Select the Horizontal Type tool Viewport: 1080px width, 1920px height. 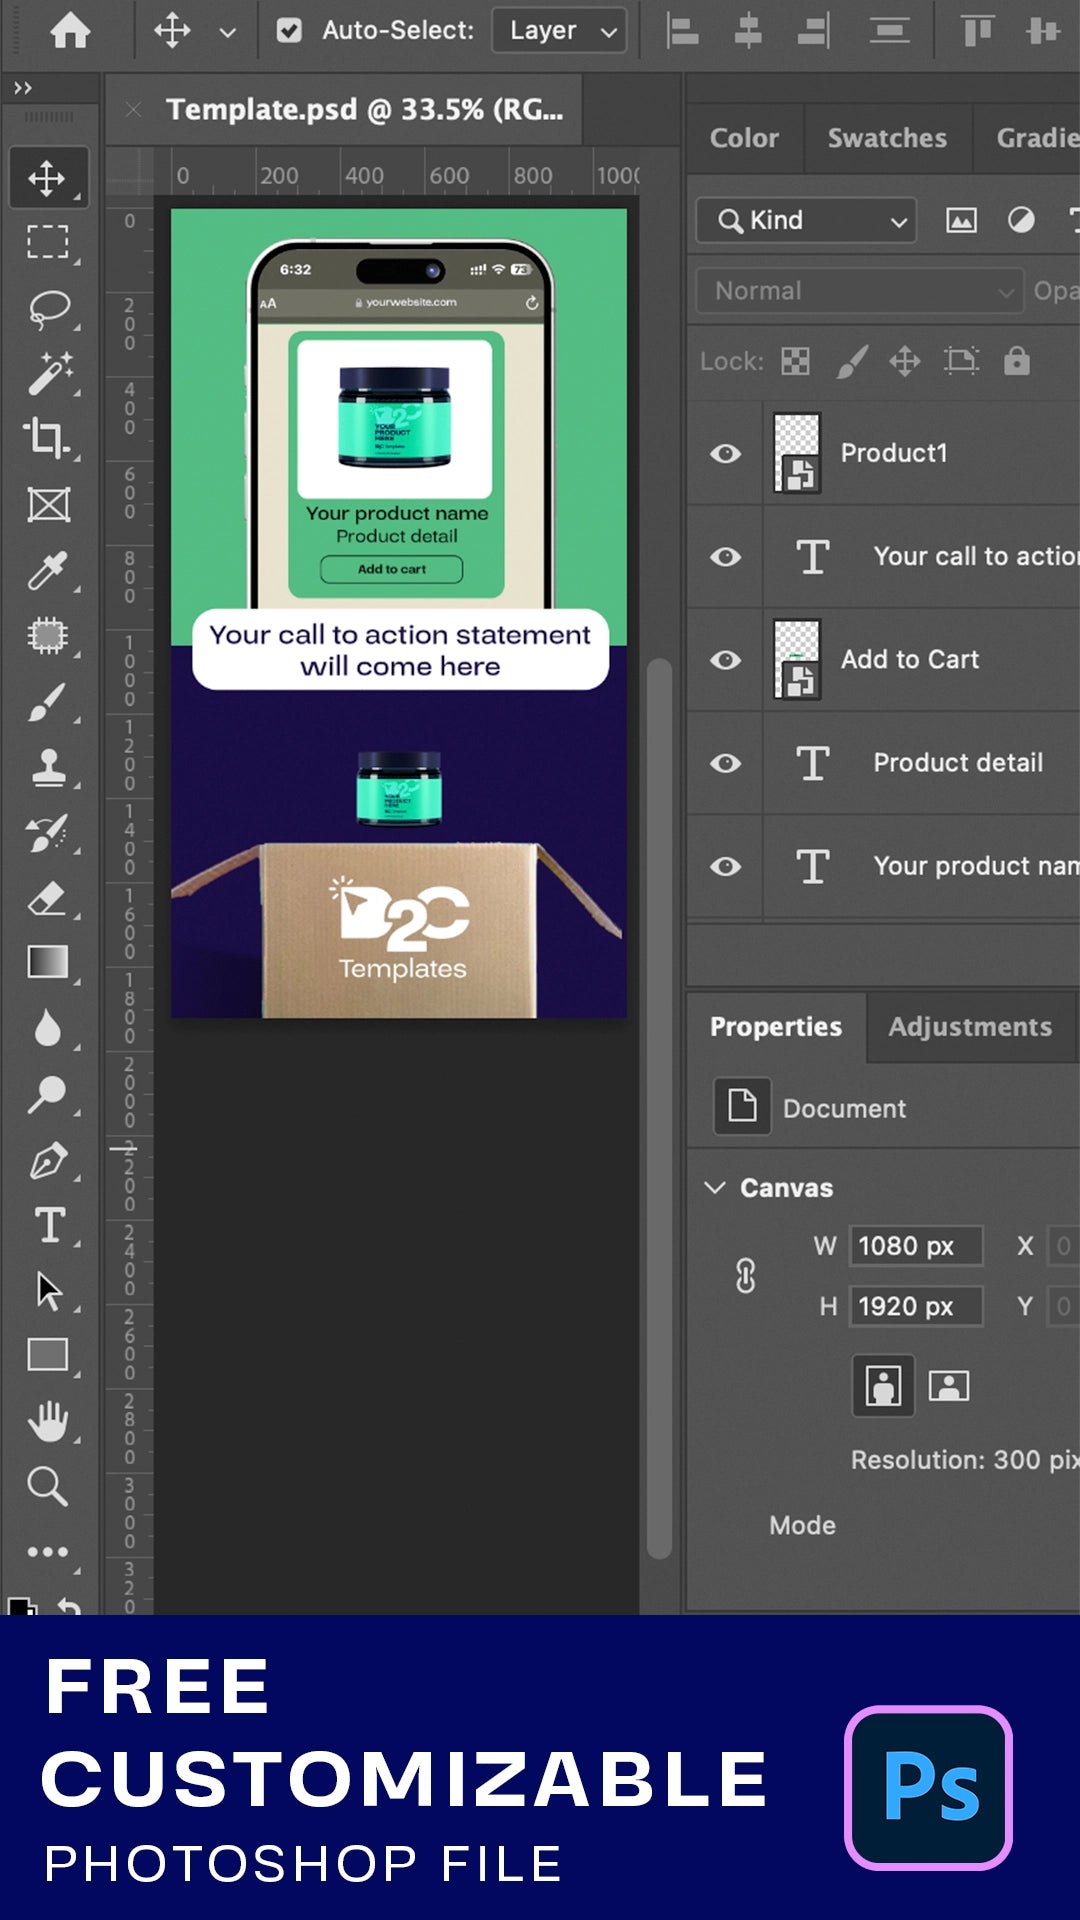(48, 1226)
